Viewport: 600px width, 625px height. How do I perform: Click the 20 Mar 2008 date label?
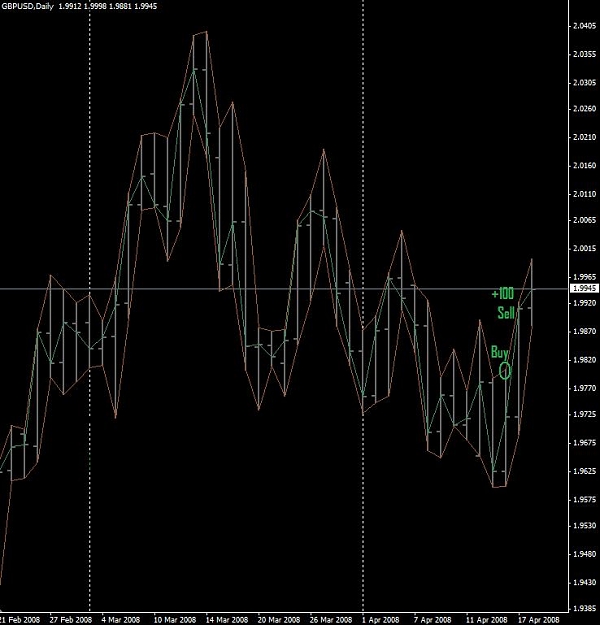coord(279,620)
